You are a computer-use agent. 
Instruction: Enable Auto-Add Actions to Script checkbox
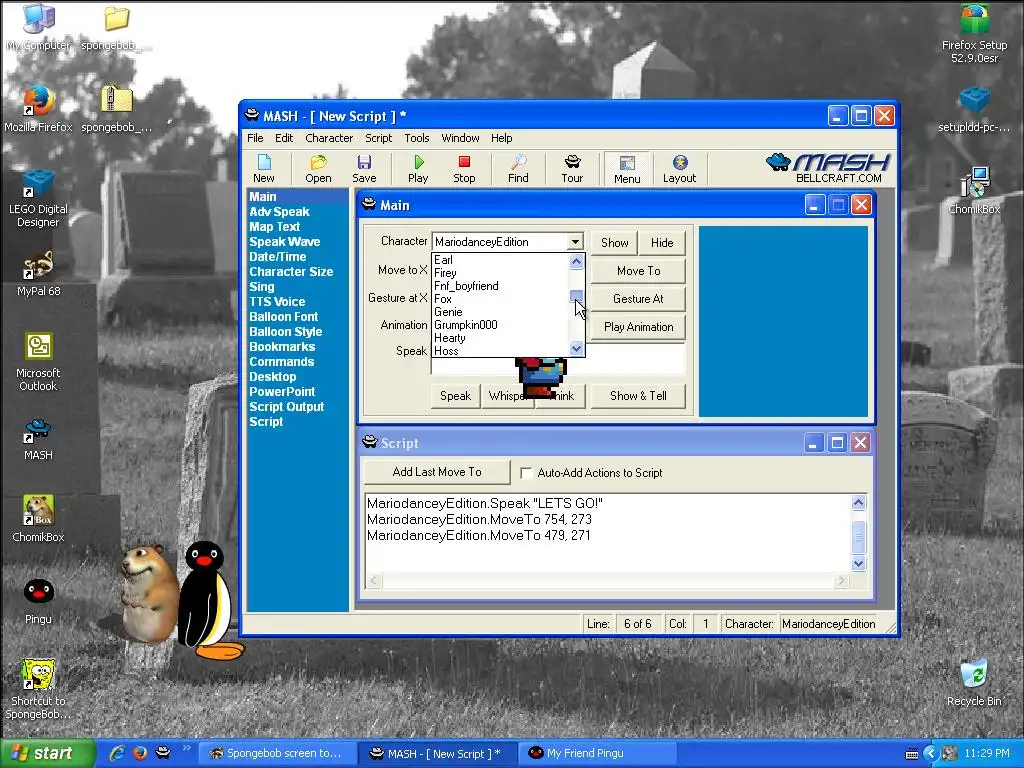[x=526, y=473]
